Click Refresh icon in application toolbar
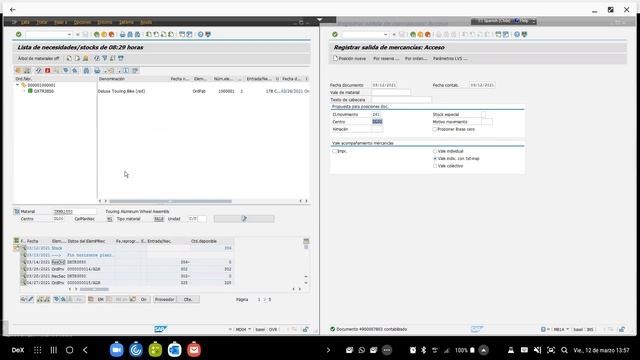 tap(97, 58)
